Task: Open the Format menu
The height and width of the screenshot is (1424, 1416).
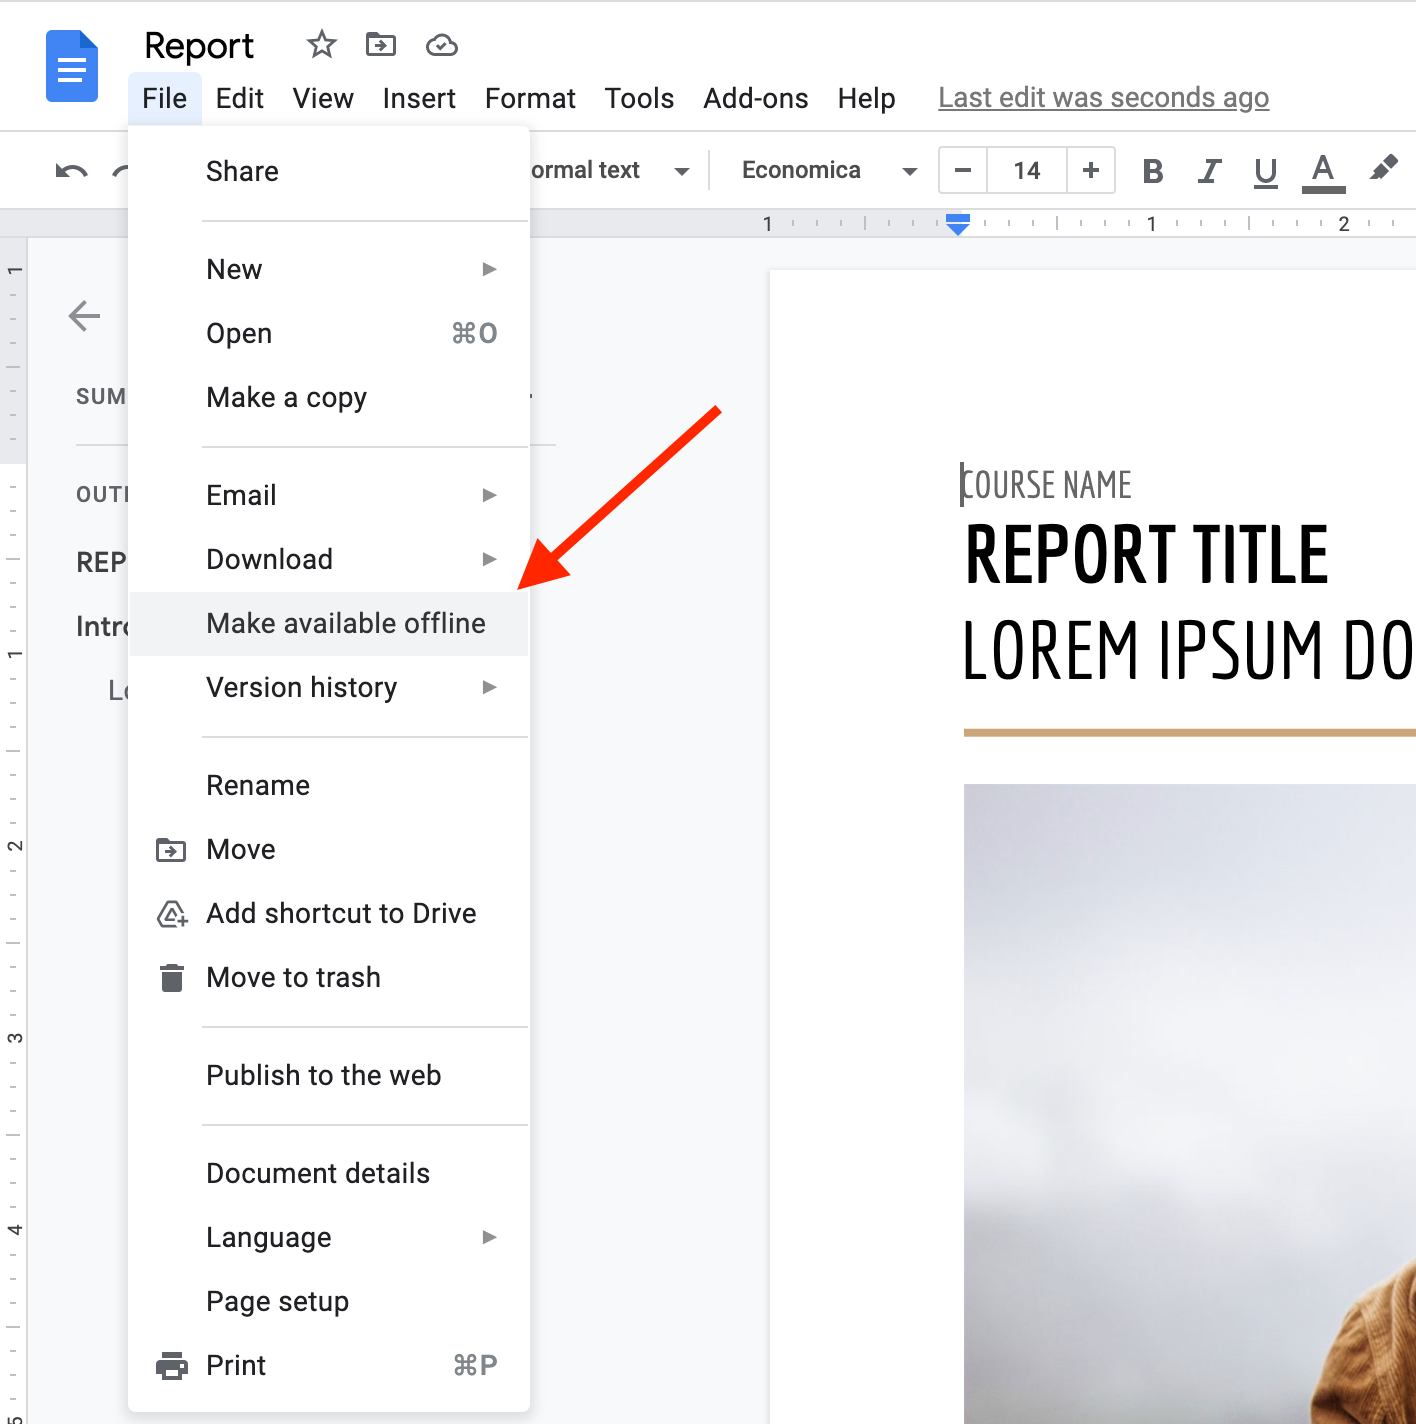Action: tap(530, 98)
